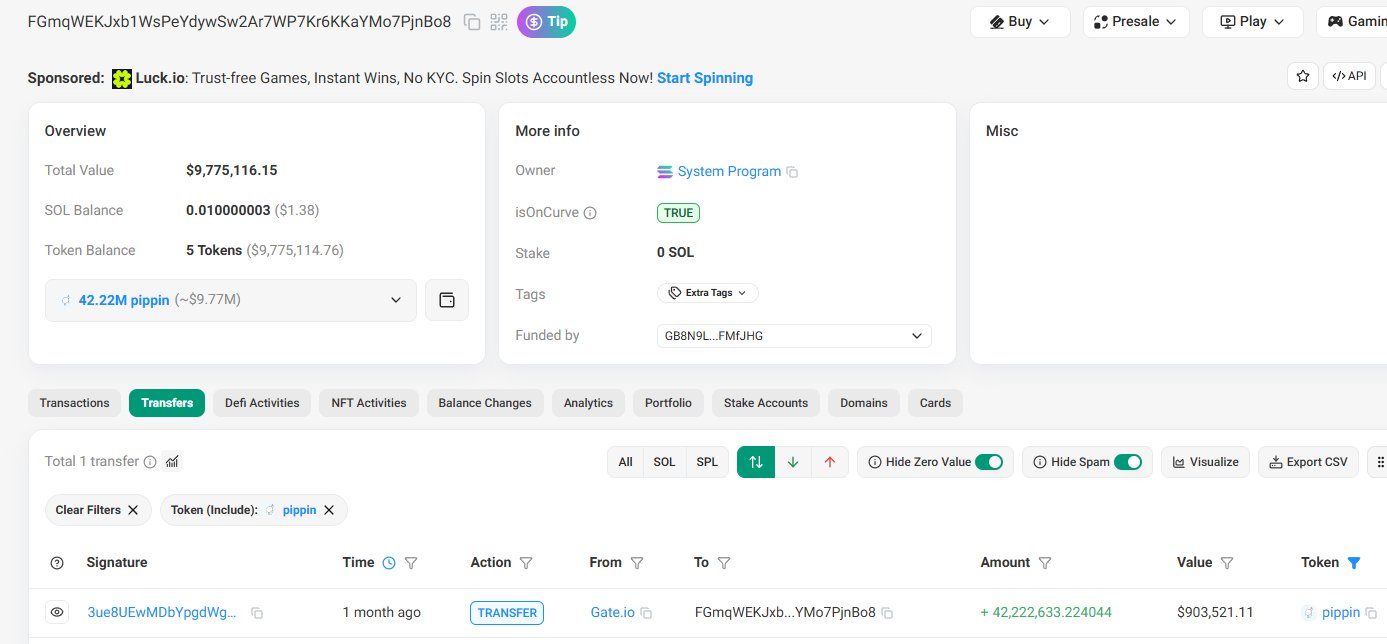
Task: Click the Export CSV button
Action: tap(1308, 462)
